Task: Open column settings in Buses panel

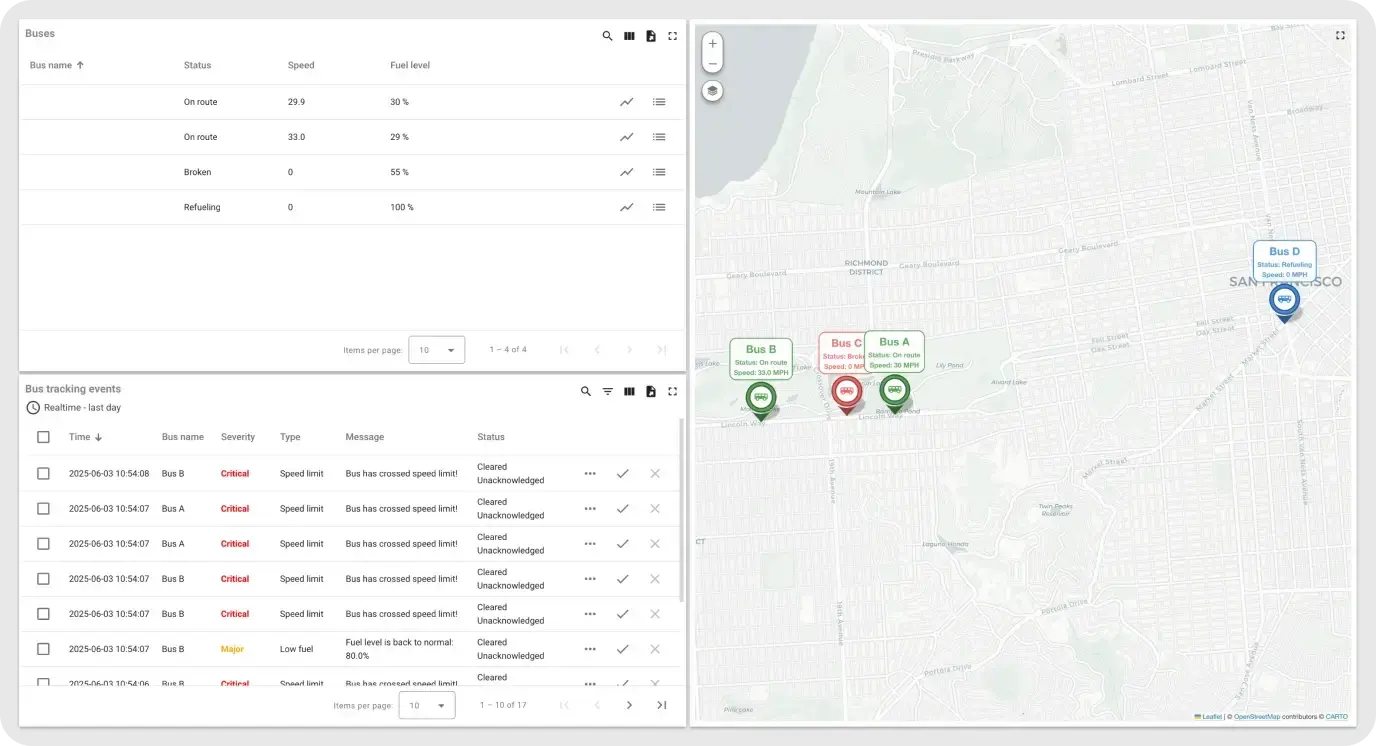Action: pos(629,36)
